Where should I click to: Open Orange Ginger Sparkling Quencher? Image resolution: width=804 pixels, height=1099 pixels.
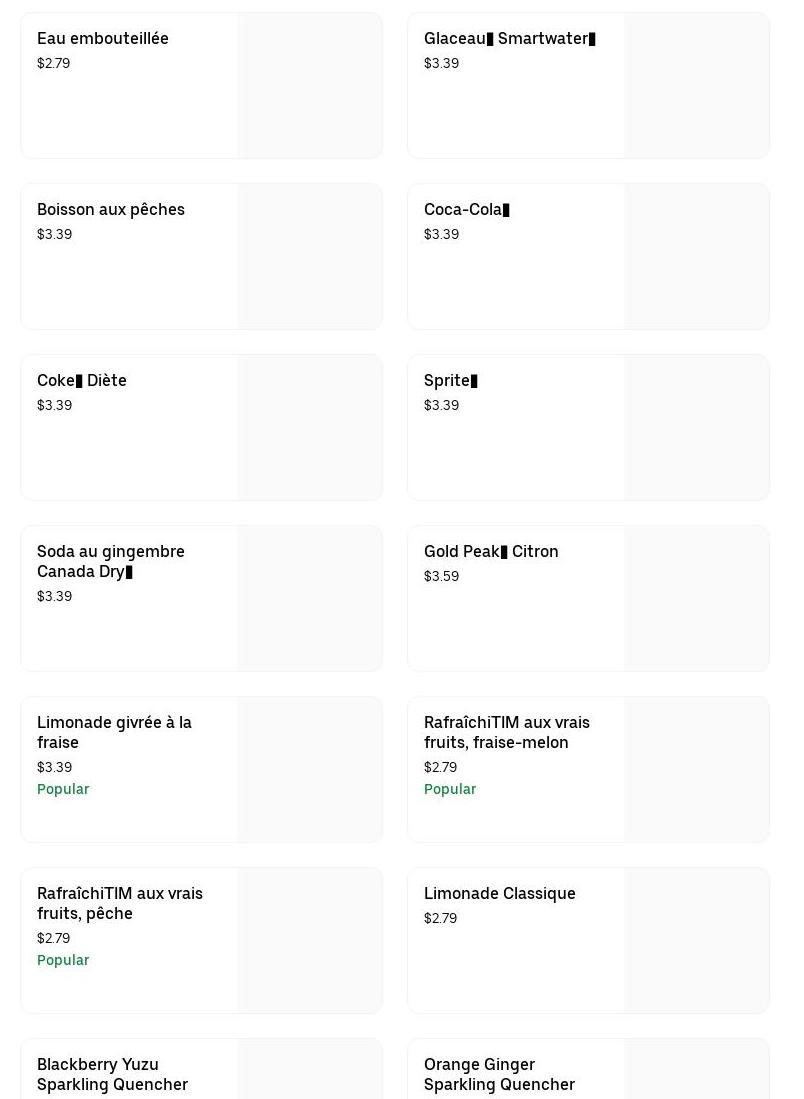click(499, 1075)
